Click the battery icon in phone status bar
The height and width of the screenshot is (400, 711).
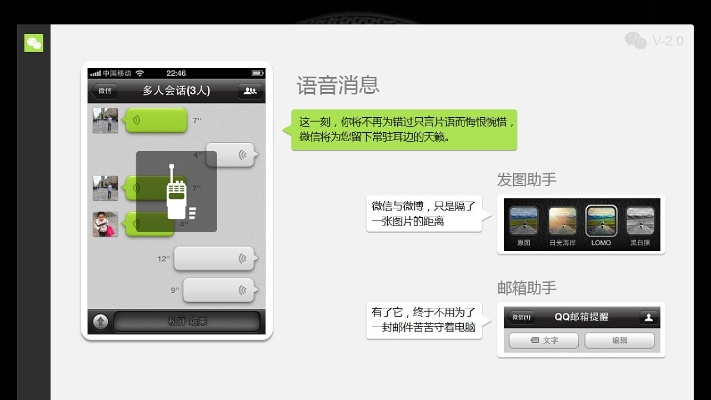(258, 73)
